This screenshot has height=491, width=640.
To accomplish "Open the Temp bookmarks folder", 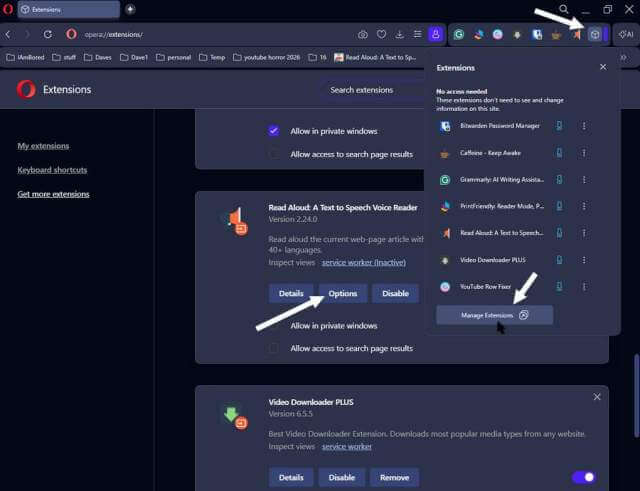I will coord(212,58).
